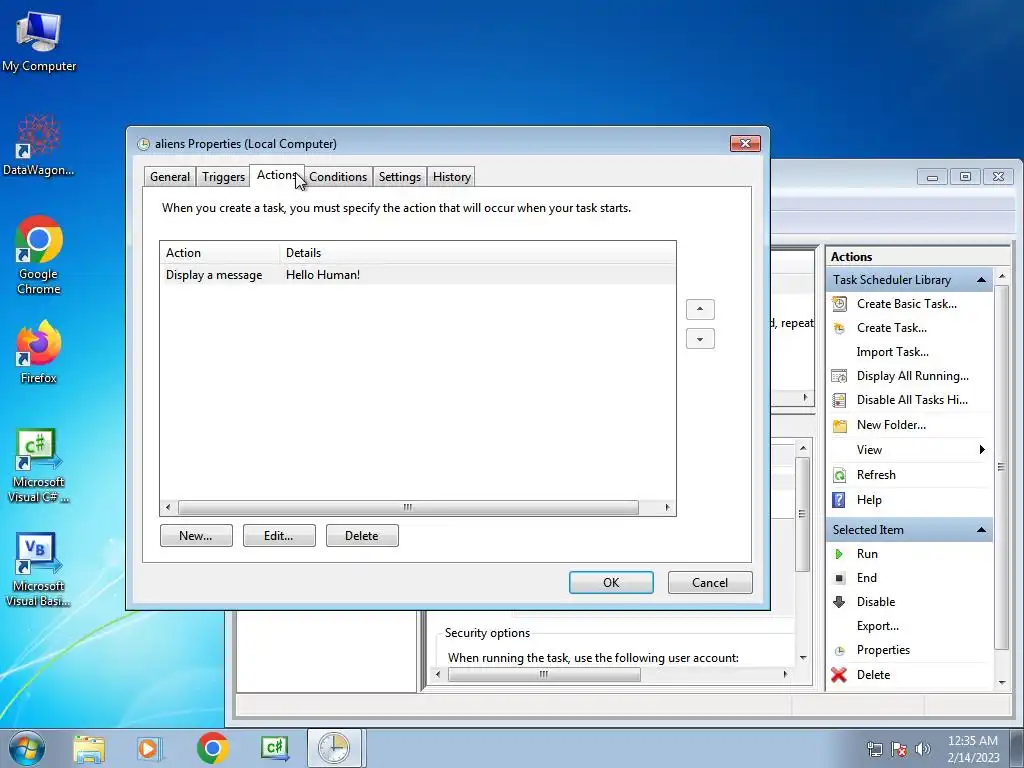Viewport: 1024px width, 768px height.
Task: Open the History tab
Action: 451,177
